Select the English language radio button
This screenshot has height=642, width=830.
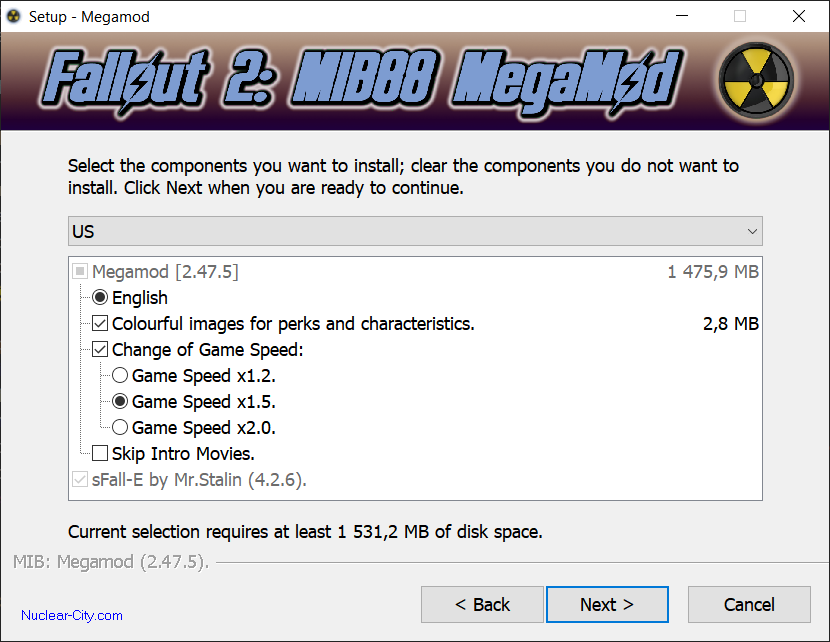click(100, 297)
